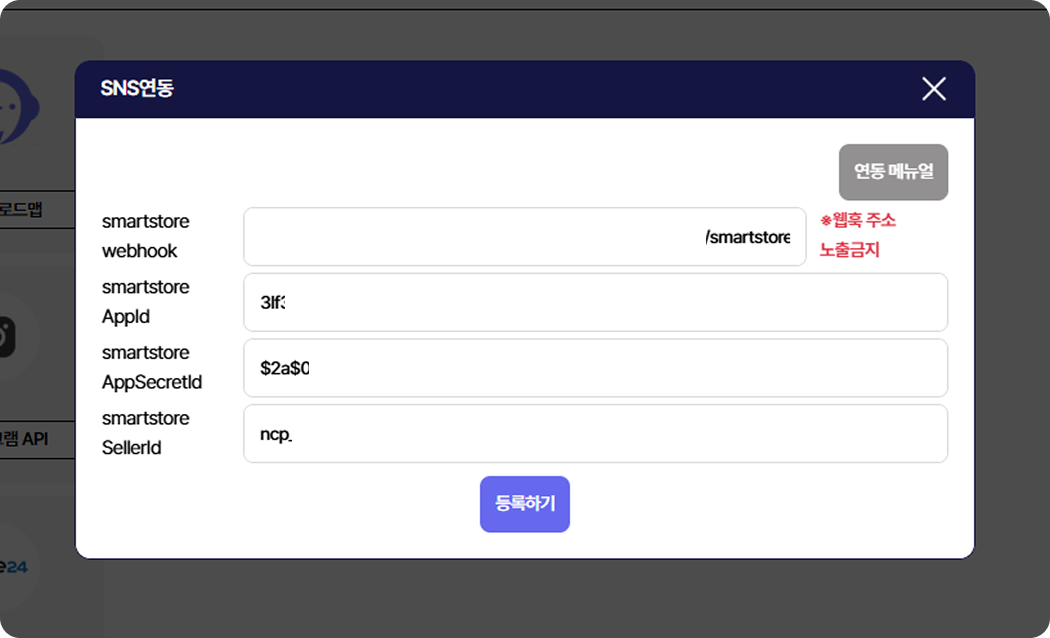Click the cafe24 logo icon
This screenshot has width=1050, height=638.
[14, 567]
